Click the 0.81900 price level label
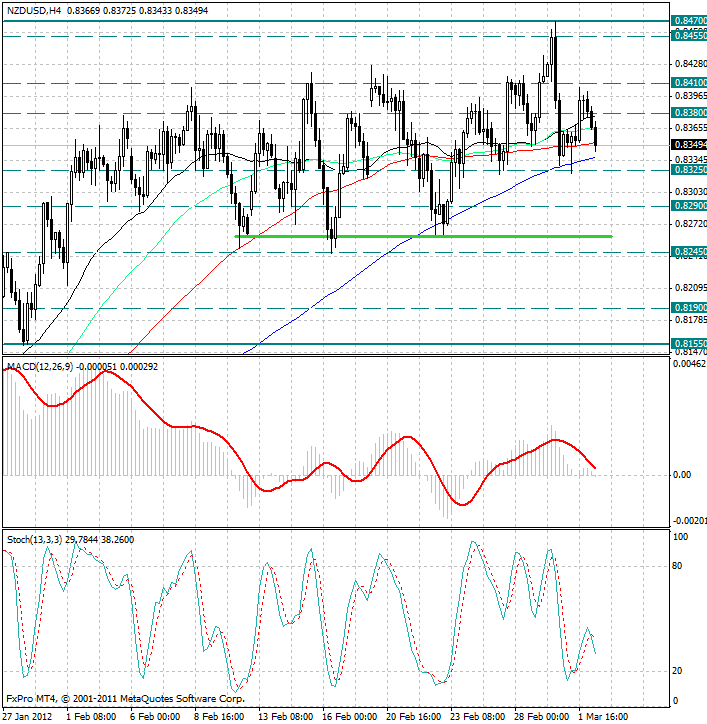The height and width of the screenshot is (724, 707). click(x=689, y=308)
